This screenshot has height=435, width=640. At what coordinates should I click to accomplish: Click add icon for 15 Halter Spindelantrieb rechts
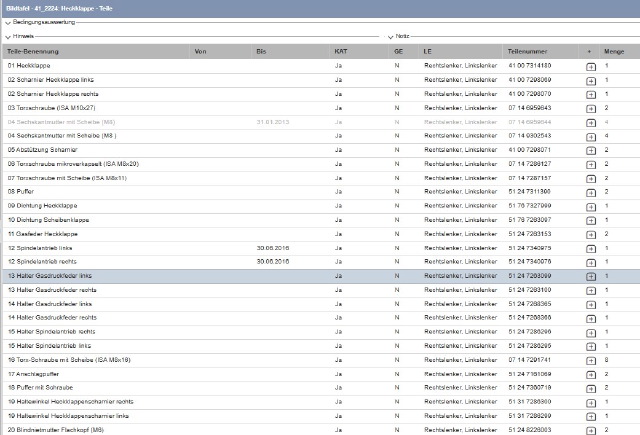coord(591,333)
